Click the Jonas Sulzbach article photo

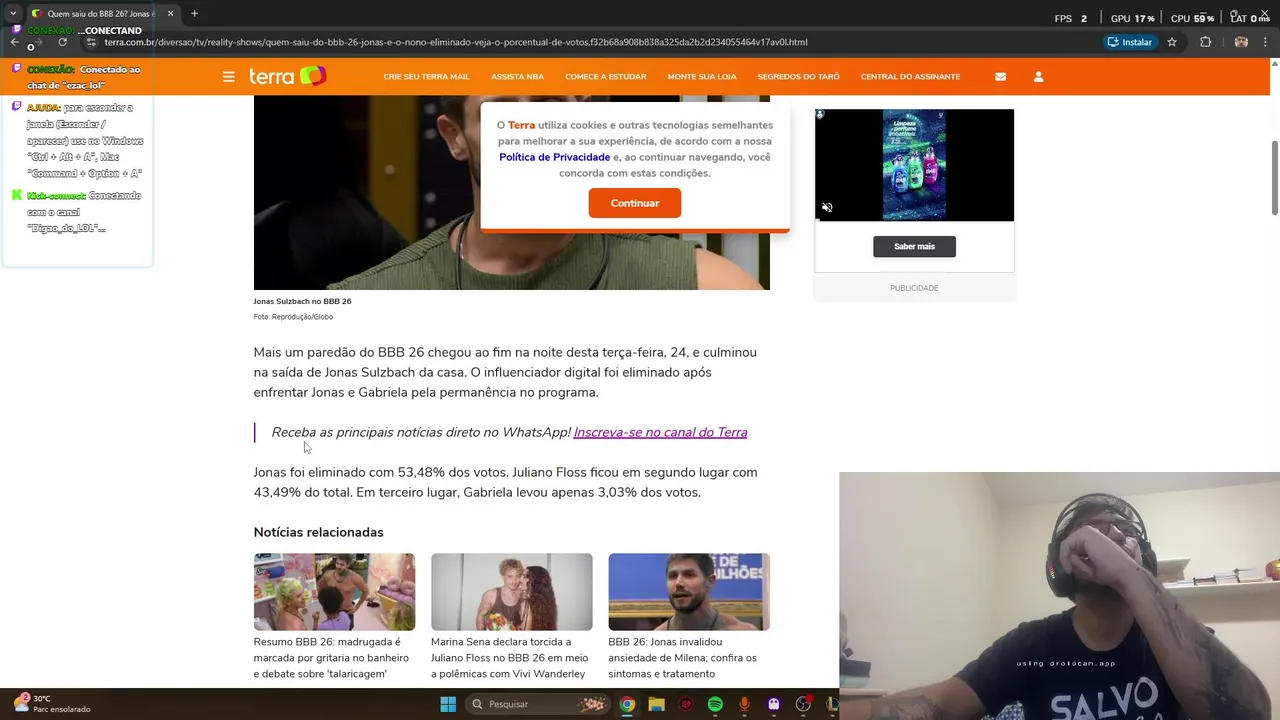coord(511,192)
